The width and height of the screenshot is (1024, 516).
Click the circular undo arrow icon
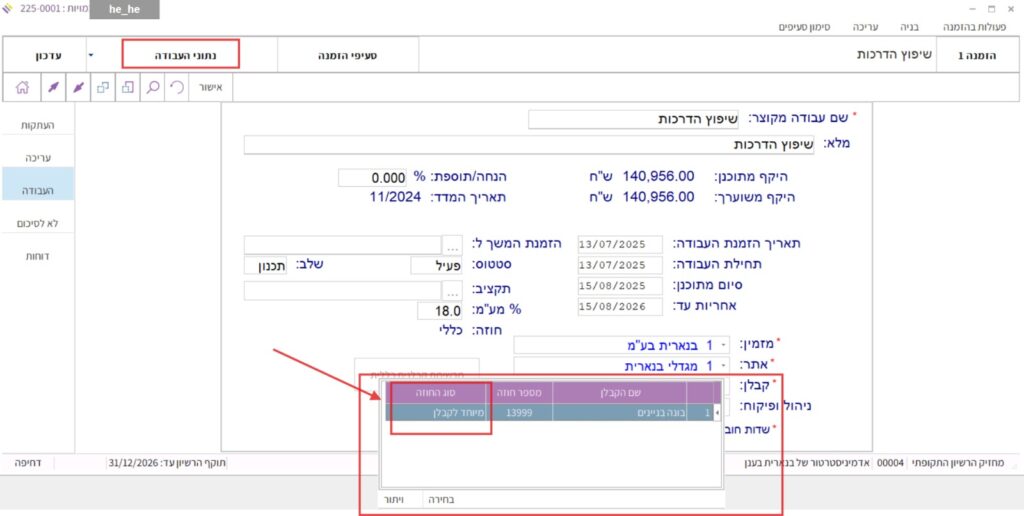point(178,88)
